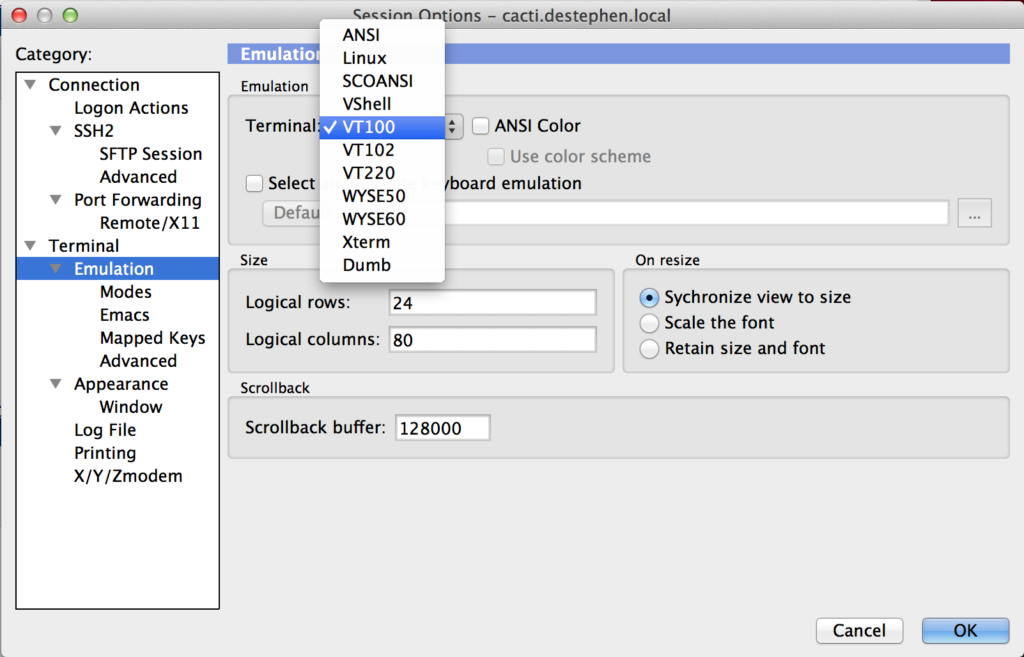The image size is (1024, 657).
Task: Collapse the Emulation tree node
Action: [56, 268]
